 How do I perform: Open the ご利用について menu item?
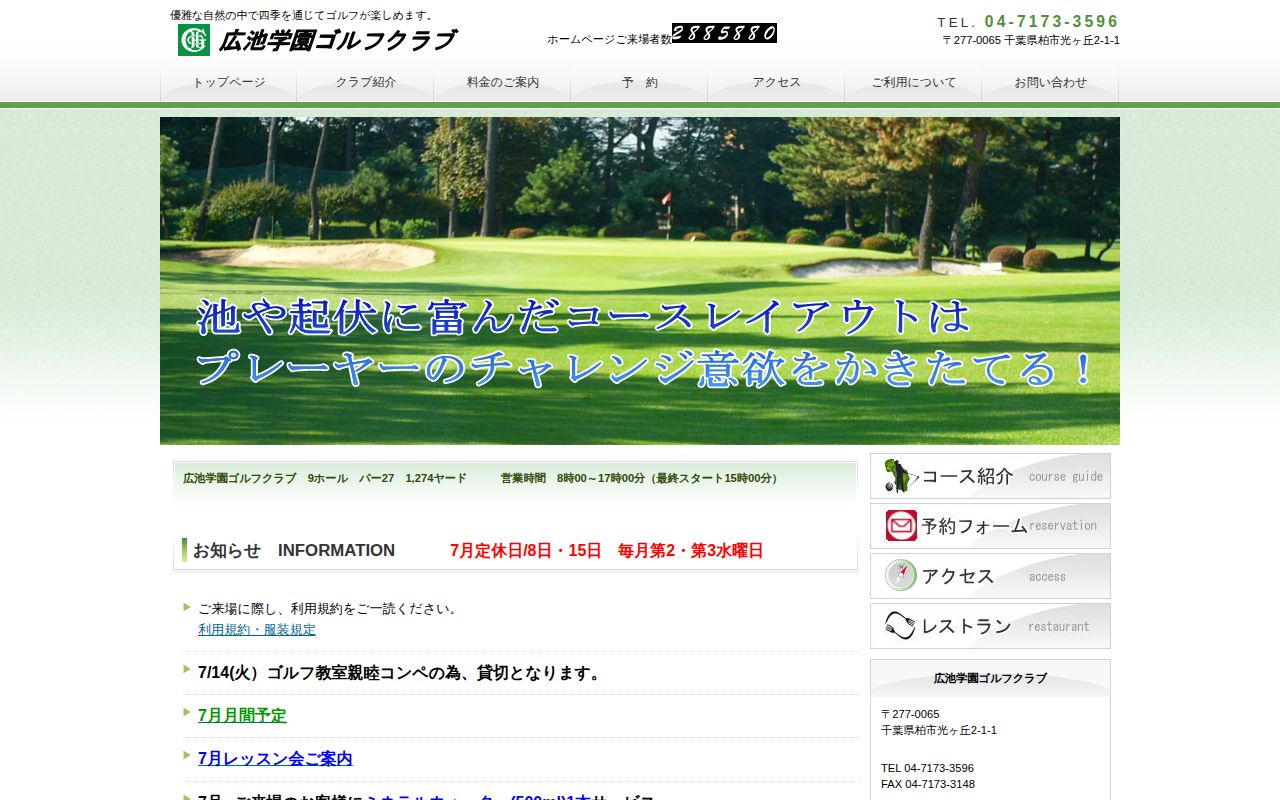pos(914,83)
